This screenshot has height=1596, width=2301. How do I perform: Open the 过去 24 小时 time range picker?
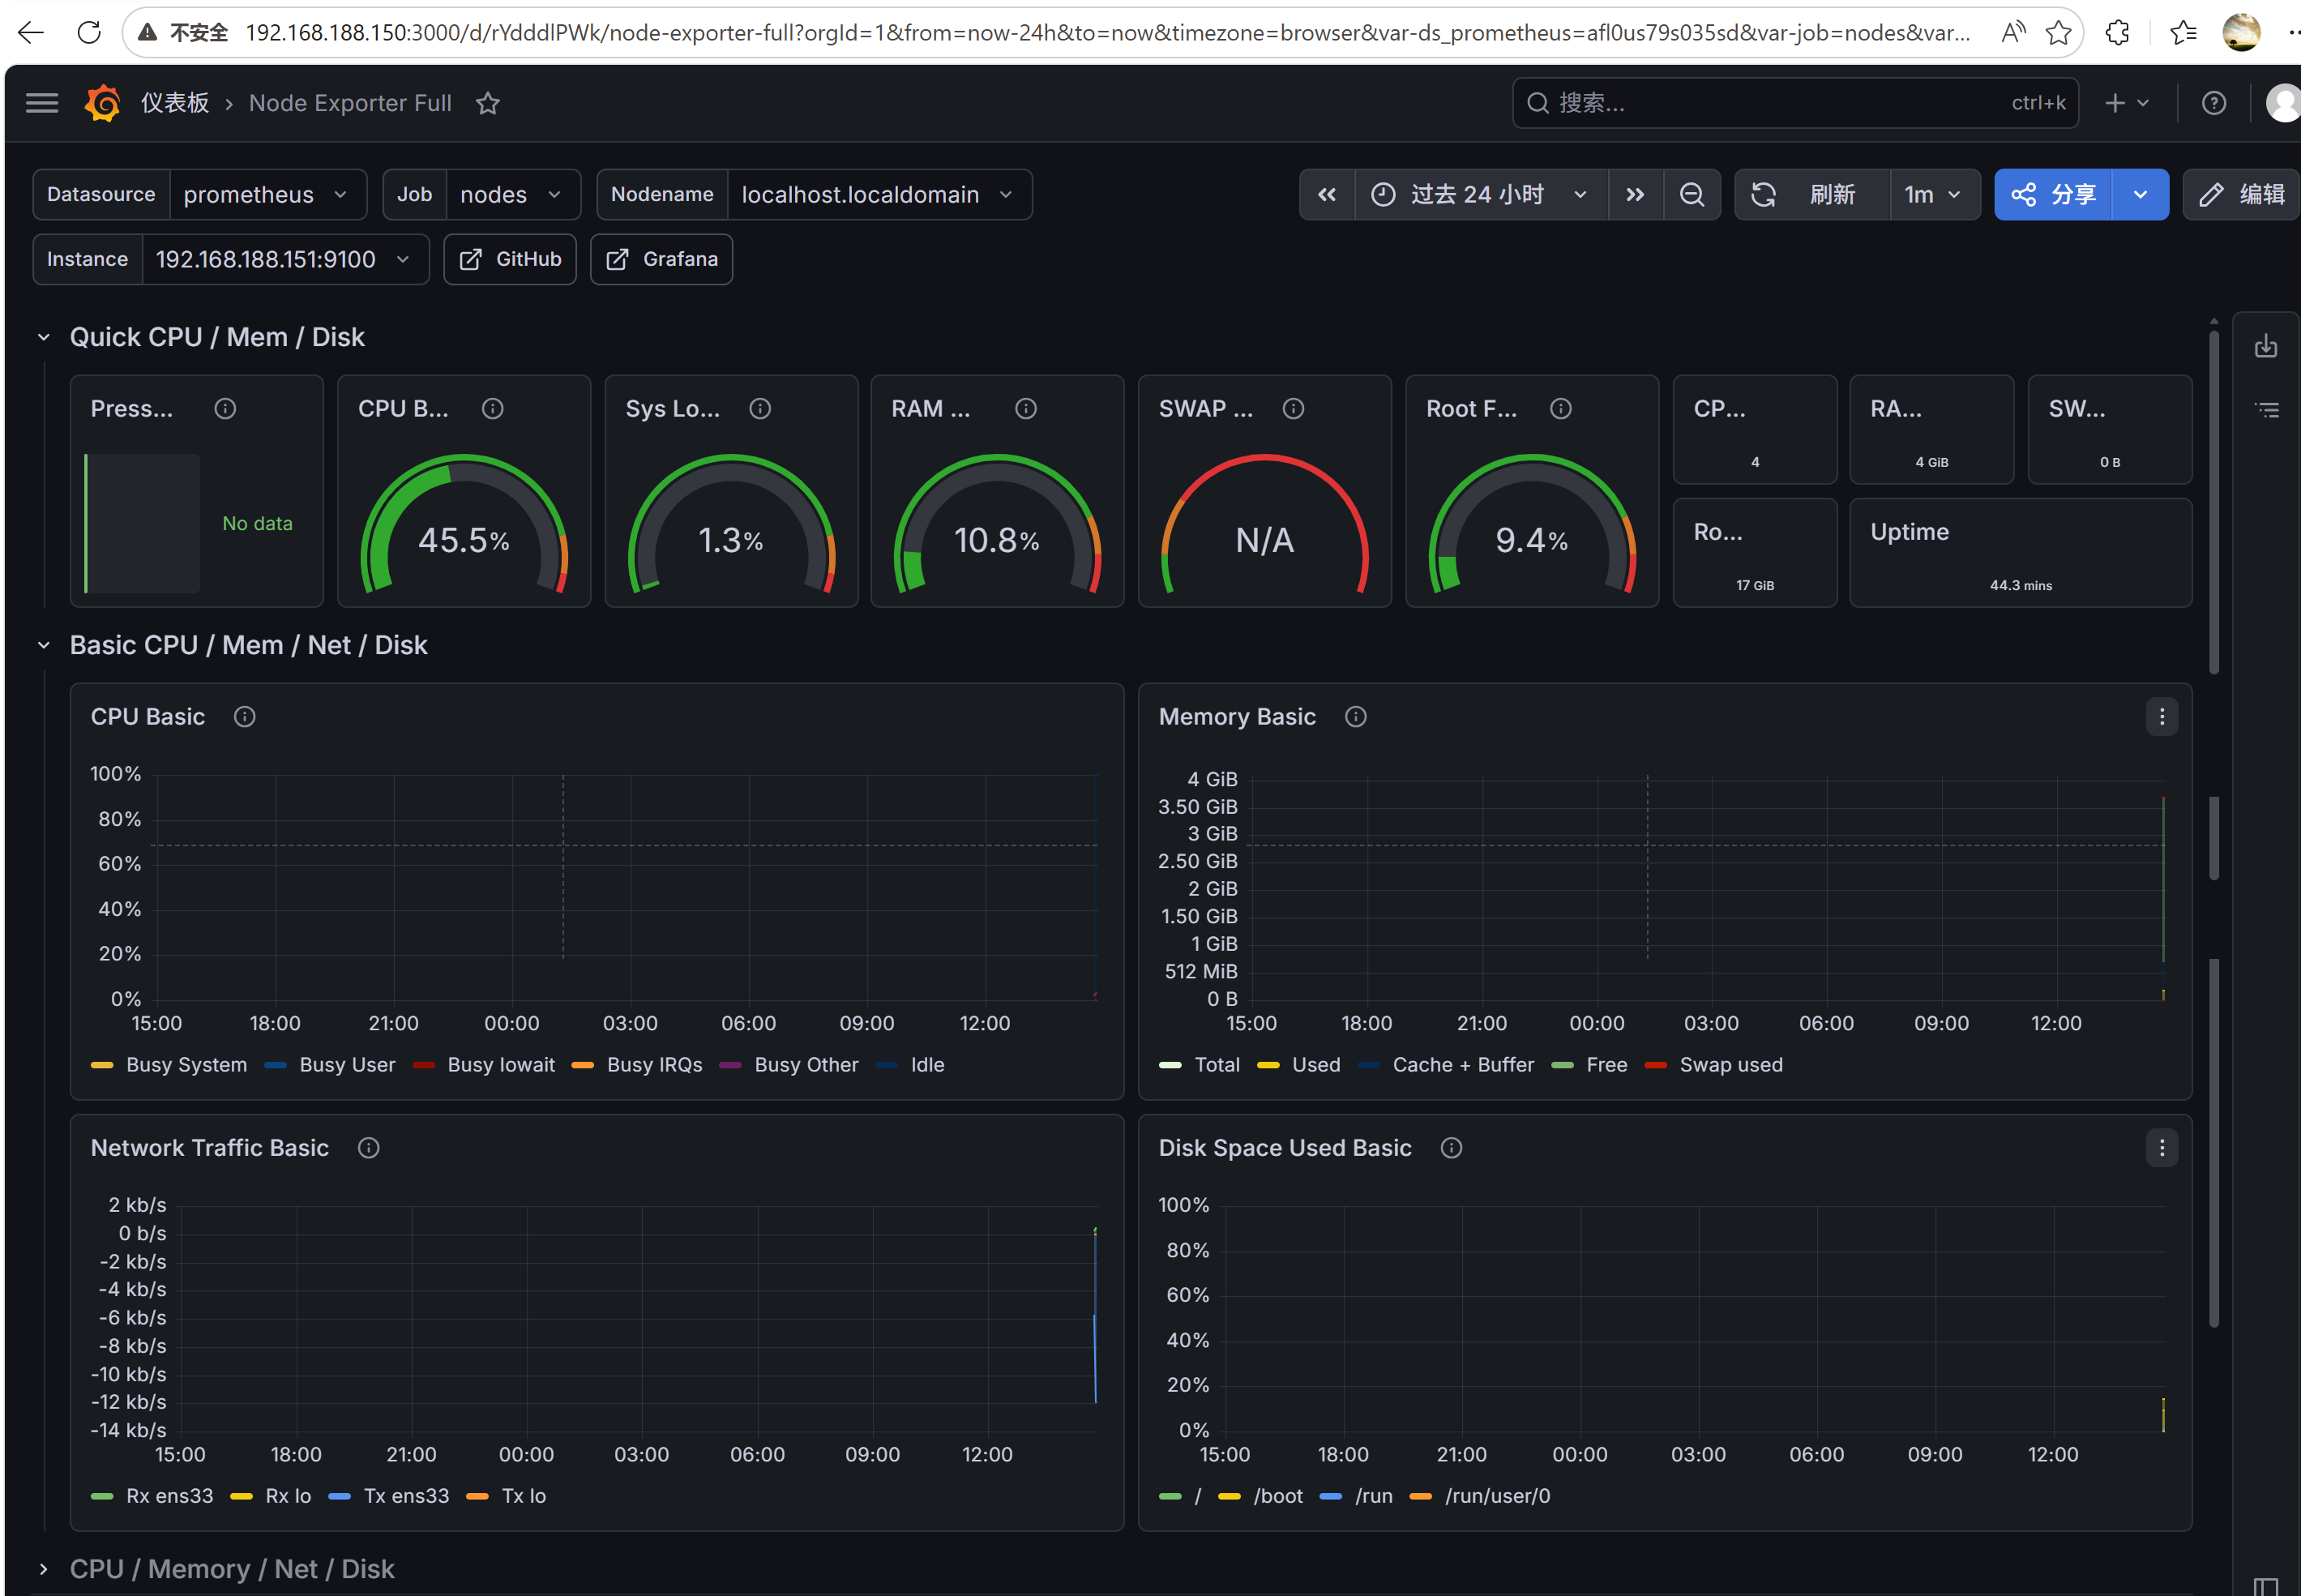tap(1481, 194)
